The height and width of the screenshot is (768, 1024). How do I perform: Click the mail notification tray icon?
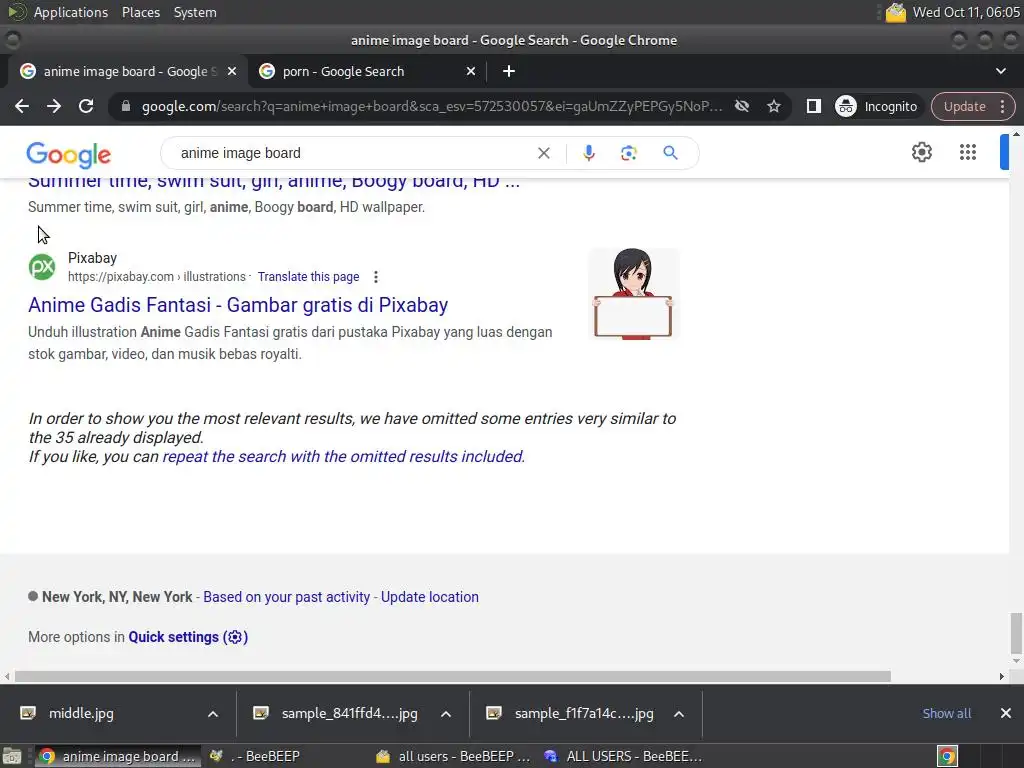(895, 12)
